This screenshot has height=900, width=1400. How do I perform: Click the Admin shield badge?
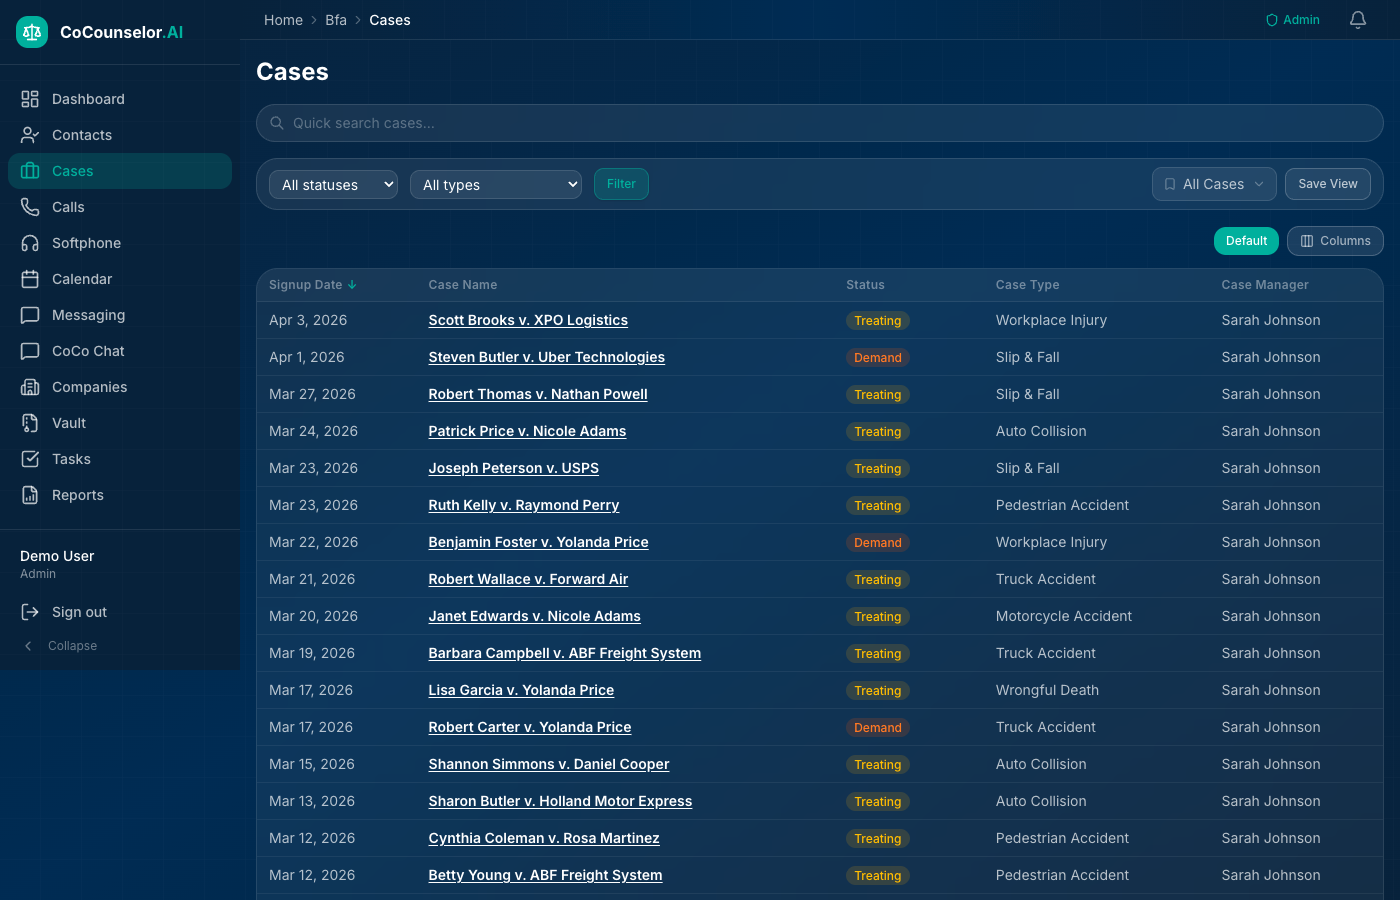pyautogui.click(x=1293, y=20)
